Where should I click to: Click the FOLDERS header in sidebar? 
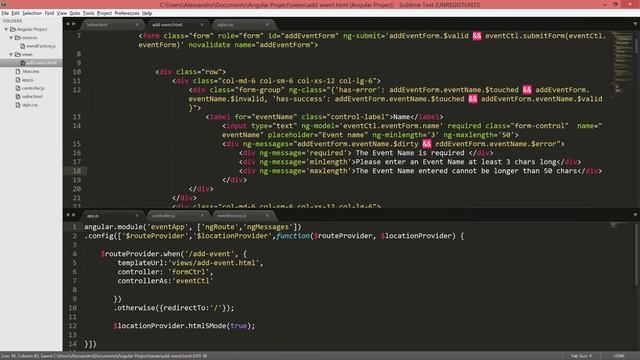point(13,21)
